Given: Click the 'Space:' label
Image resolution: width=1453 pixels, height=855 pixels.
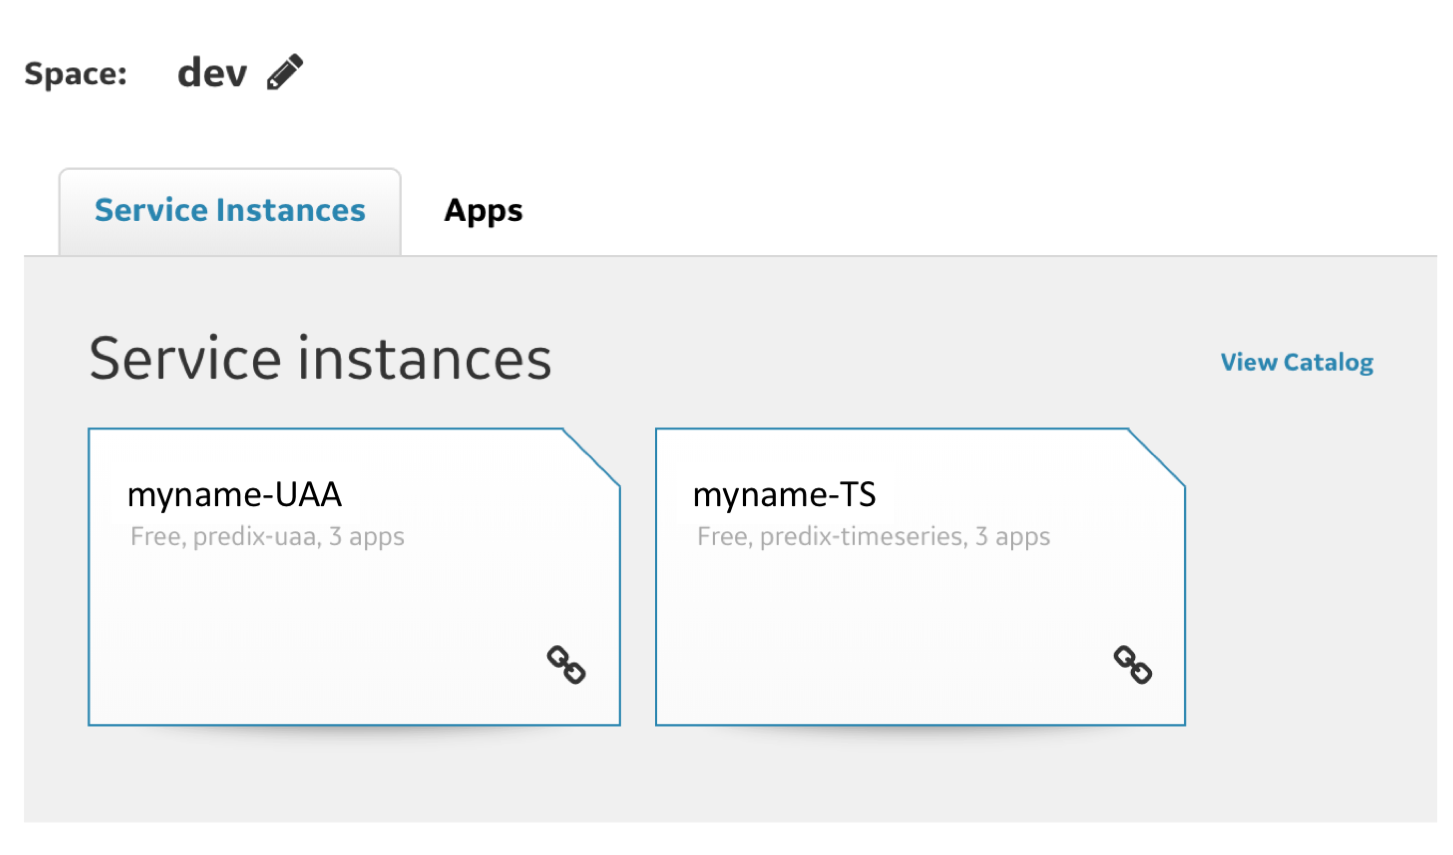Looking at the screenshot, I should [76, 74].
